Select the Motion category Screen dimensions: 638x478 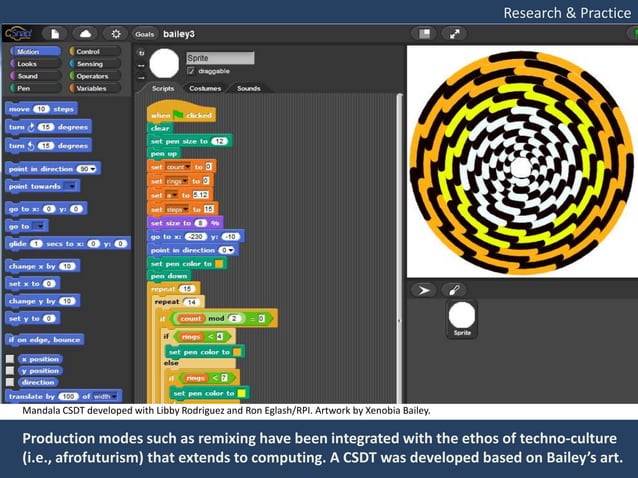point(35,52)
